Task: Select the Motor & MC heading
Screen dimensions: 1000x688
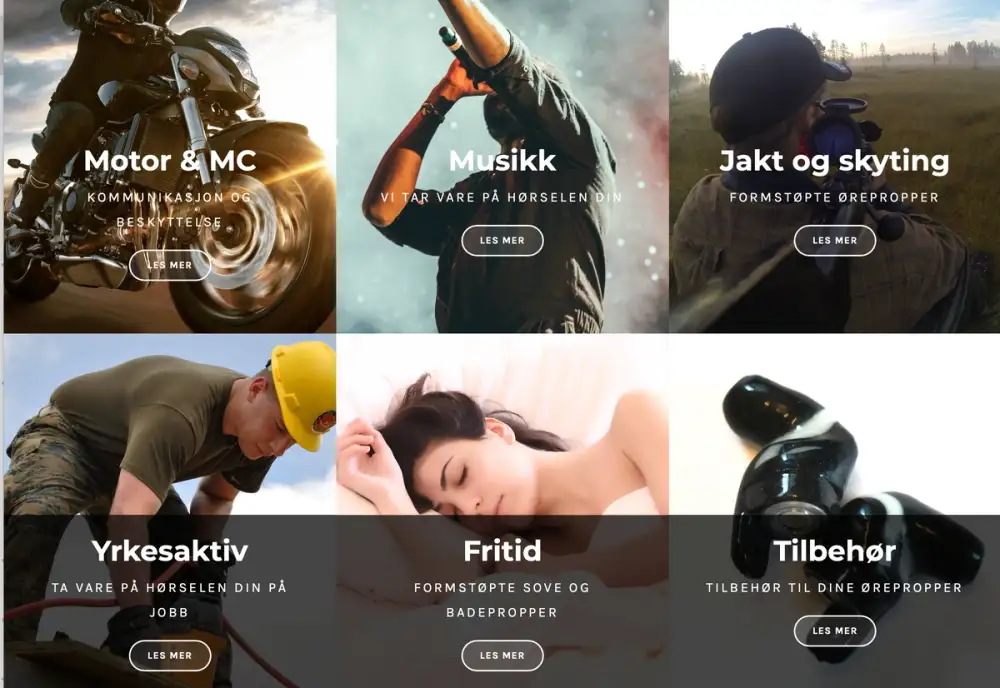Action: (170, 161)
